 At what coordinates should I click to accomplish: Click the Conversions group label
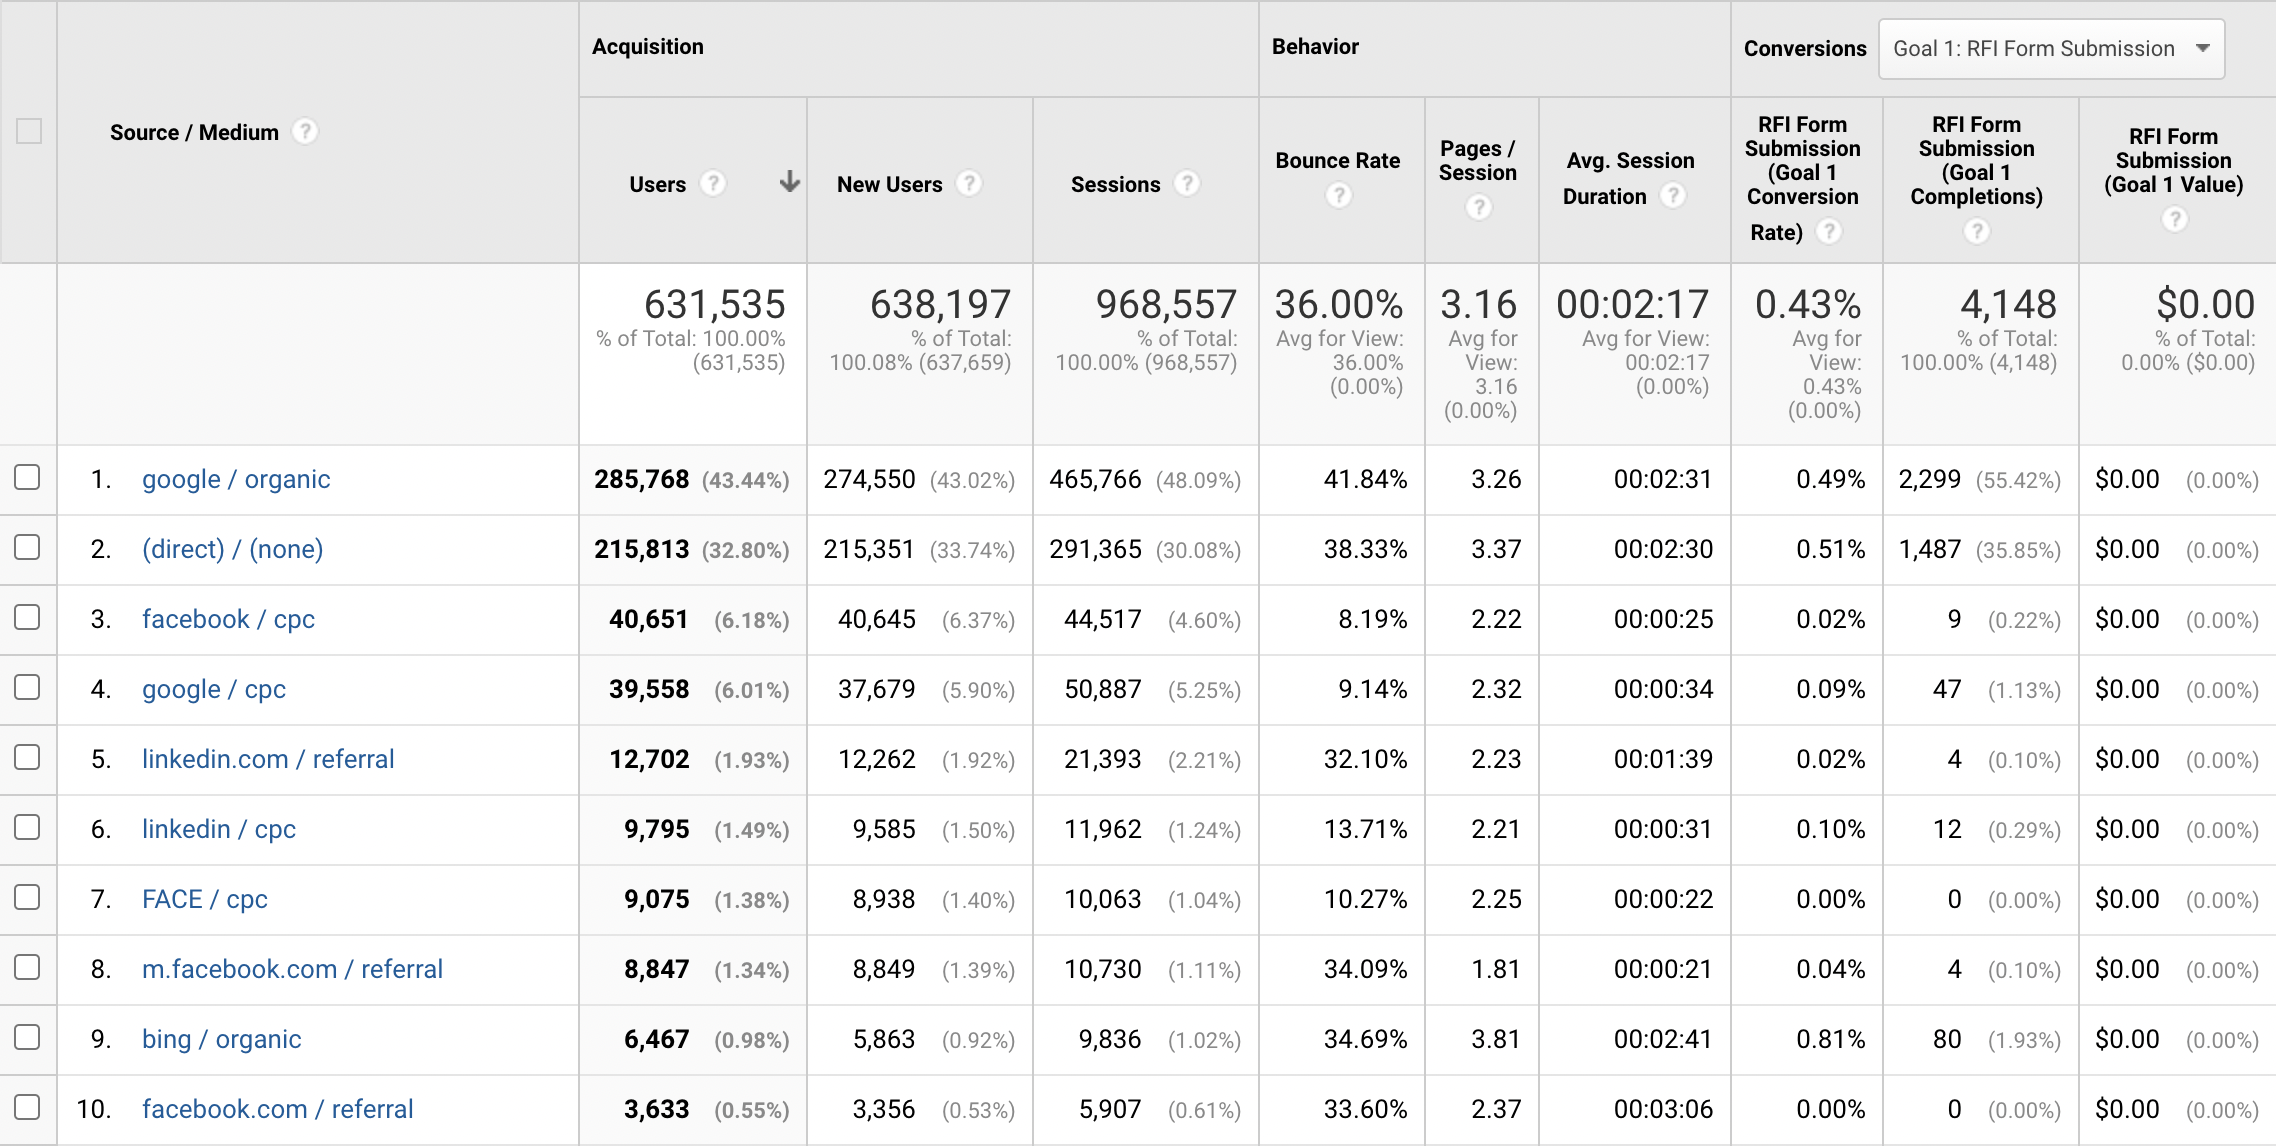pyautogui.click(x=1805, y=48)
